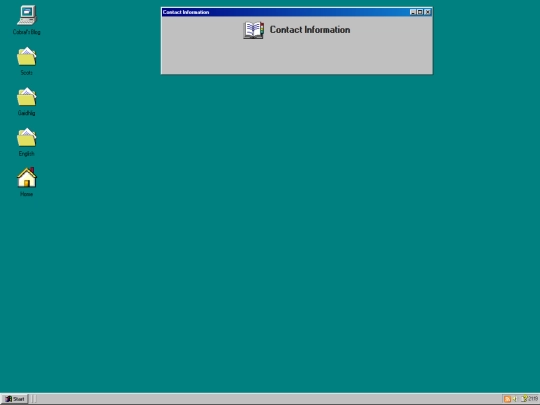Click the address book icon in Contact Information
This screenshot has width=540, height=405.
click(x=254, y=30)
